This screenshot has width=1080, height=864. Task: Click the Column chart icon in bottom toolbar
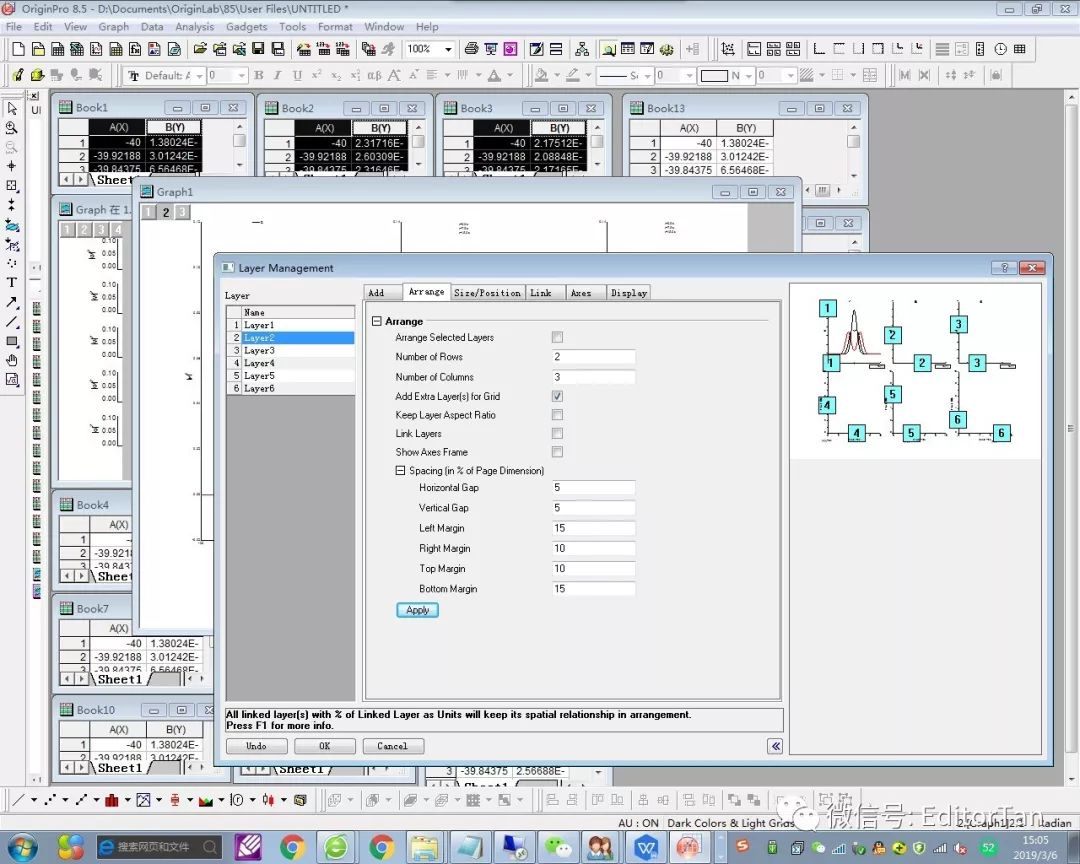coord(112,800)
